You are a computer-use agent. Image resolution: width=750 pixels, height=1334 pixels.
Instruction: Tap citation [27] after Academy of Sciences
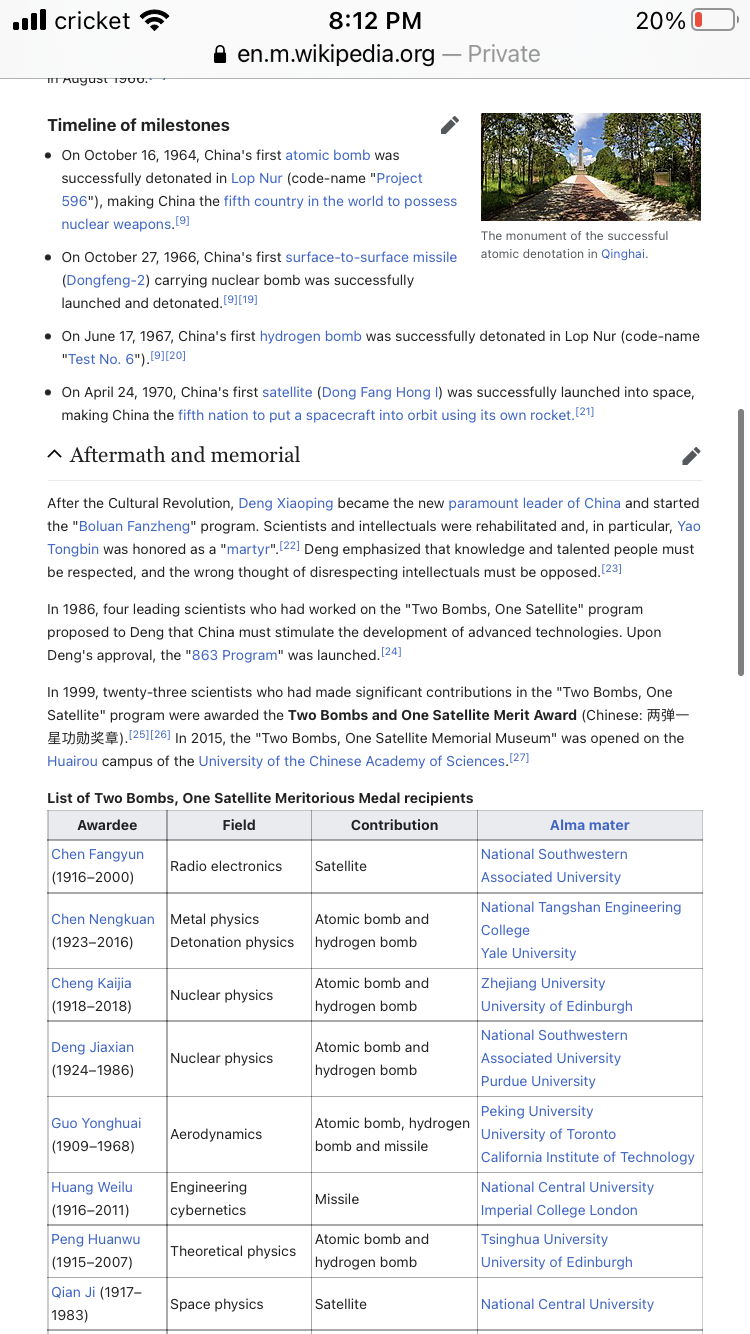pos(519,757)
